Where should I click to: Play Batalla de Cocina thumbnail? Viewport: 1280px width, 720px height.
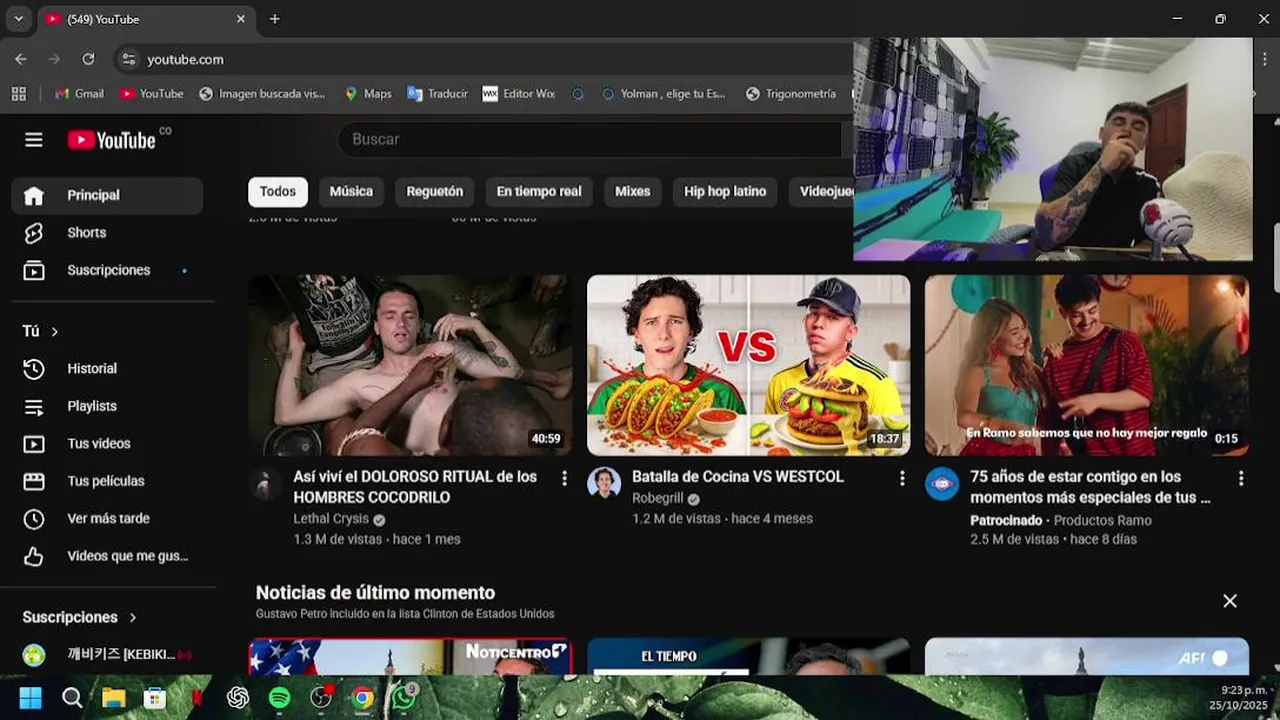click(749, 366)
